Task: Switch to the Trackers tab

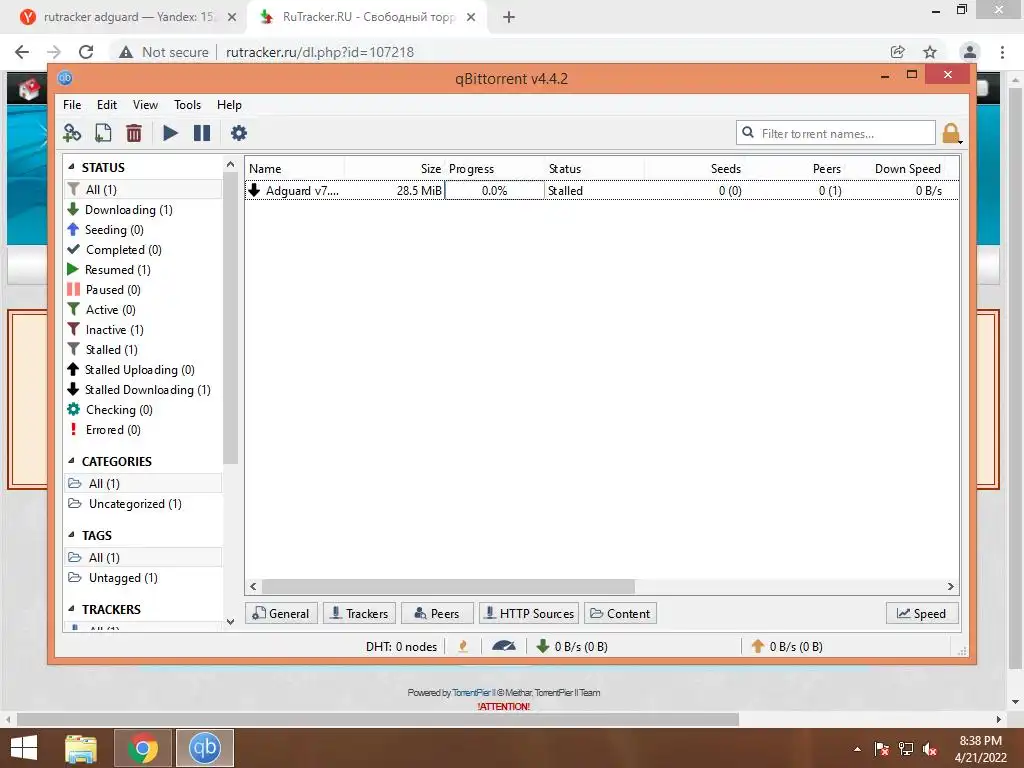Action: tap(359, 613)
